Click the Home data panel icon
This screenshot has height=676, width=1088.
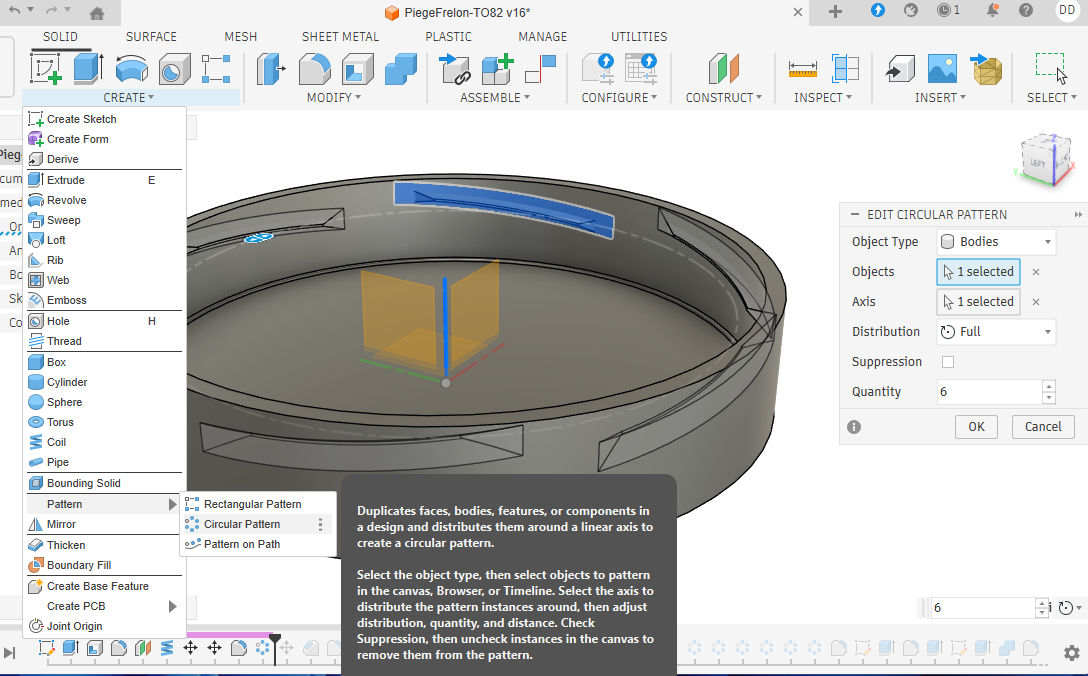(x=97, y=13)
